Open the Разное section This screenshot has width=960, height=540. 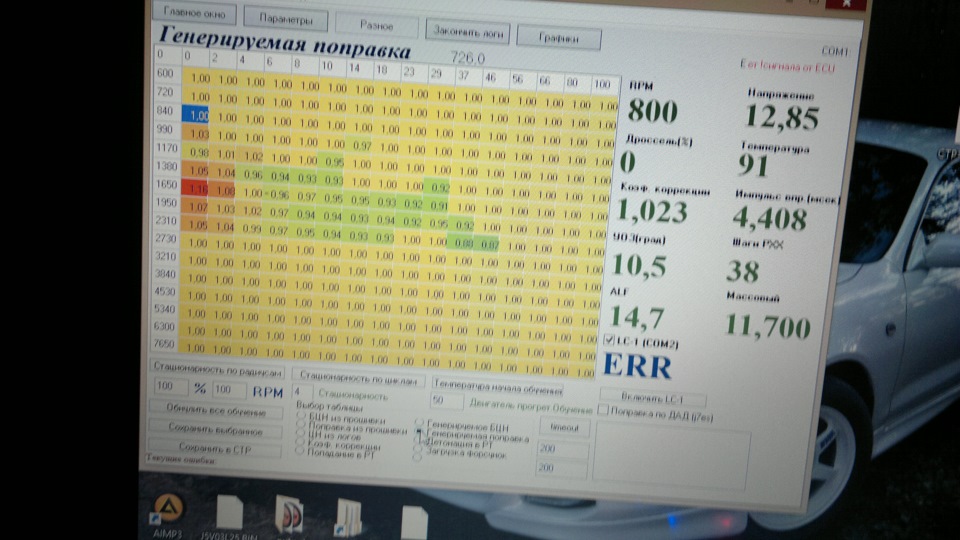376,26
